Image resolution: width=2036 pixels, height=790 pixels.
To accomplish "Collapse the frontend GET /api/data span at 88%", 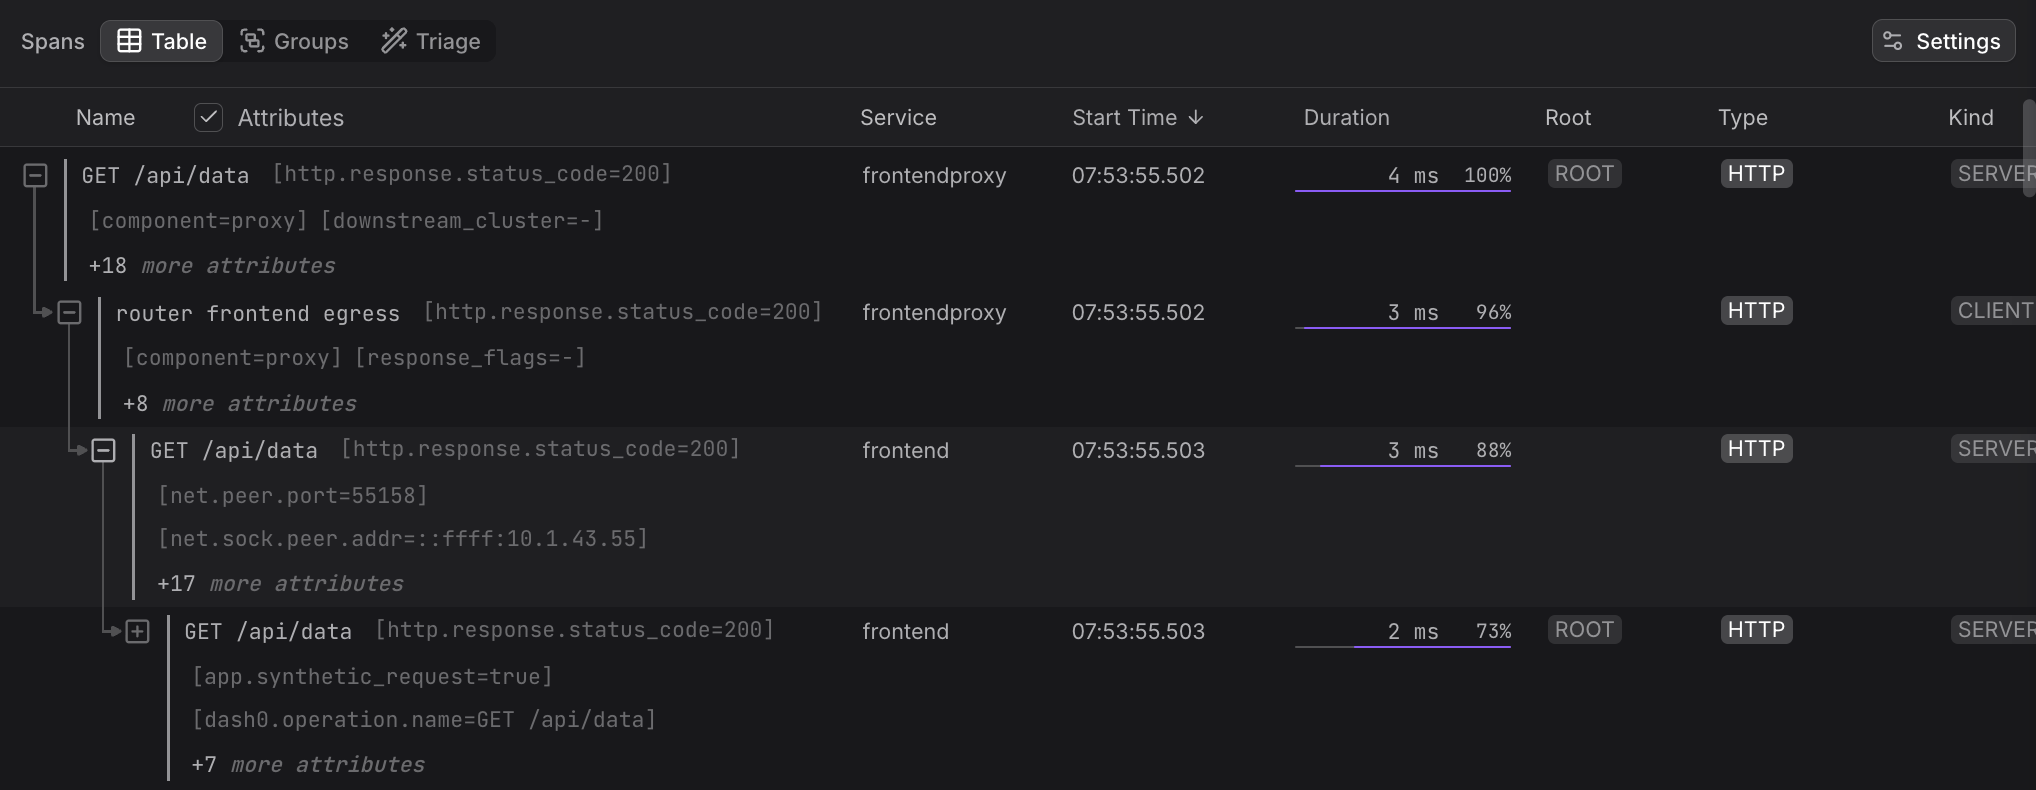I will pos(103,451).
